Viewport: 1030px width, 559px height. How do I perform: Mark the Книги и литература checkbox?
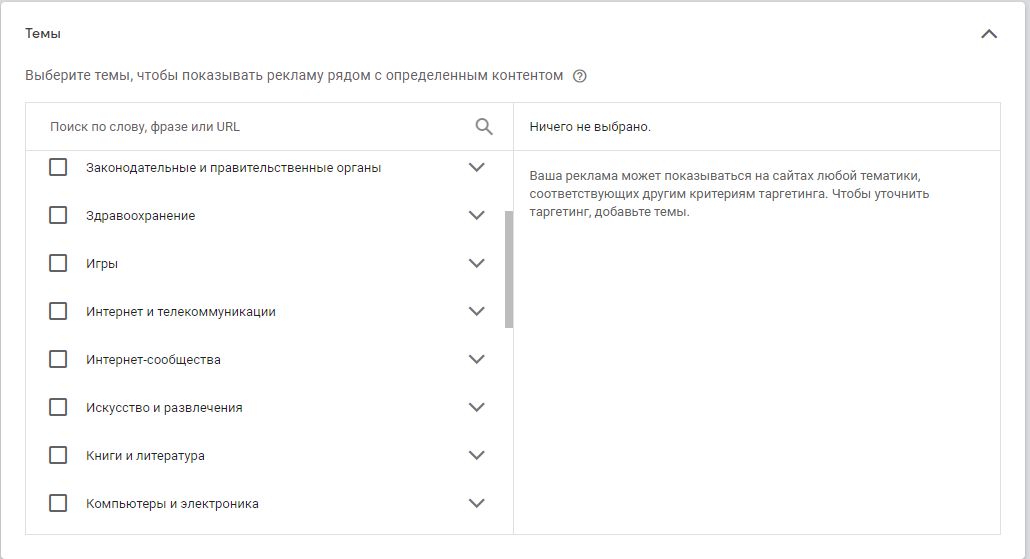click(x=58, y=455)
